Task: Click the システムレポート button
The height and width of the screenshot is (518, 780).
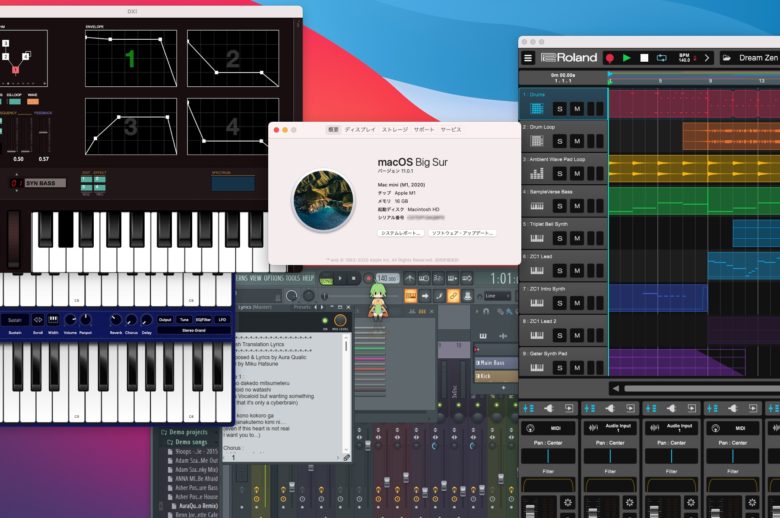Action: pyautogui.click(x=399, y=232)
